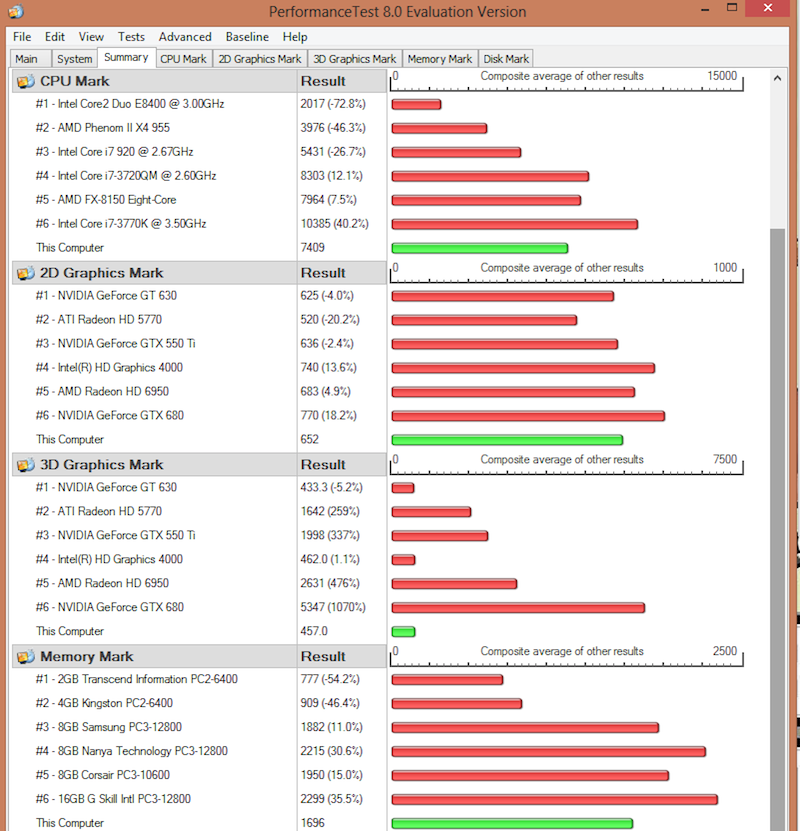800x831 pixels.
Task: Switch to the System tab
Action: [x=75, y=59]
